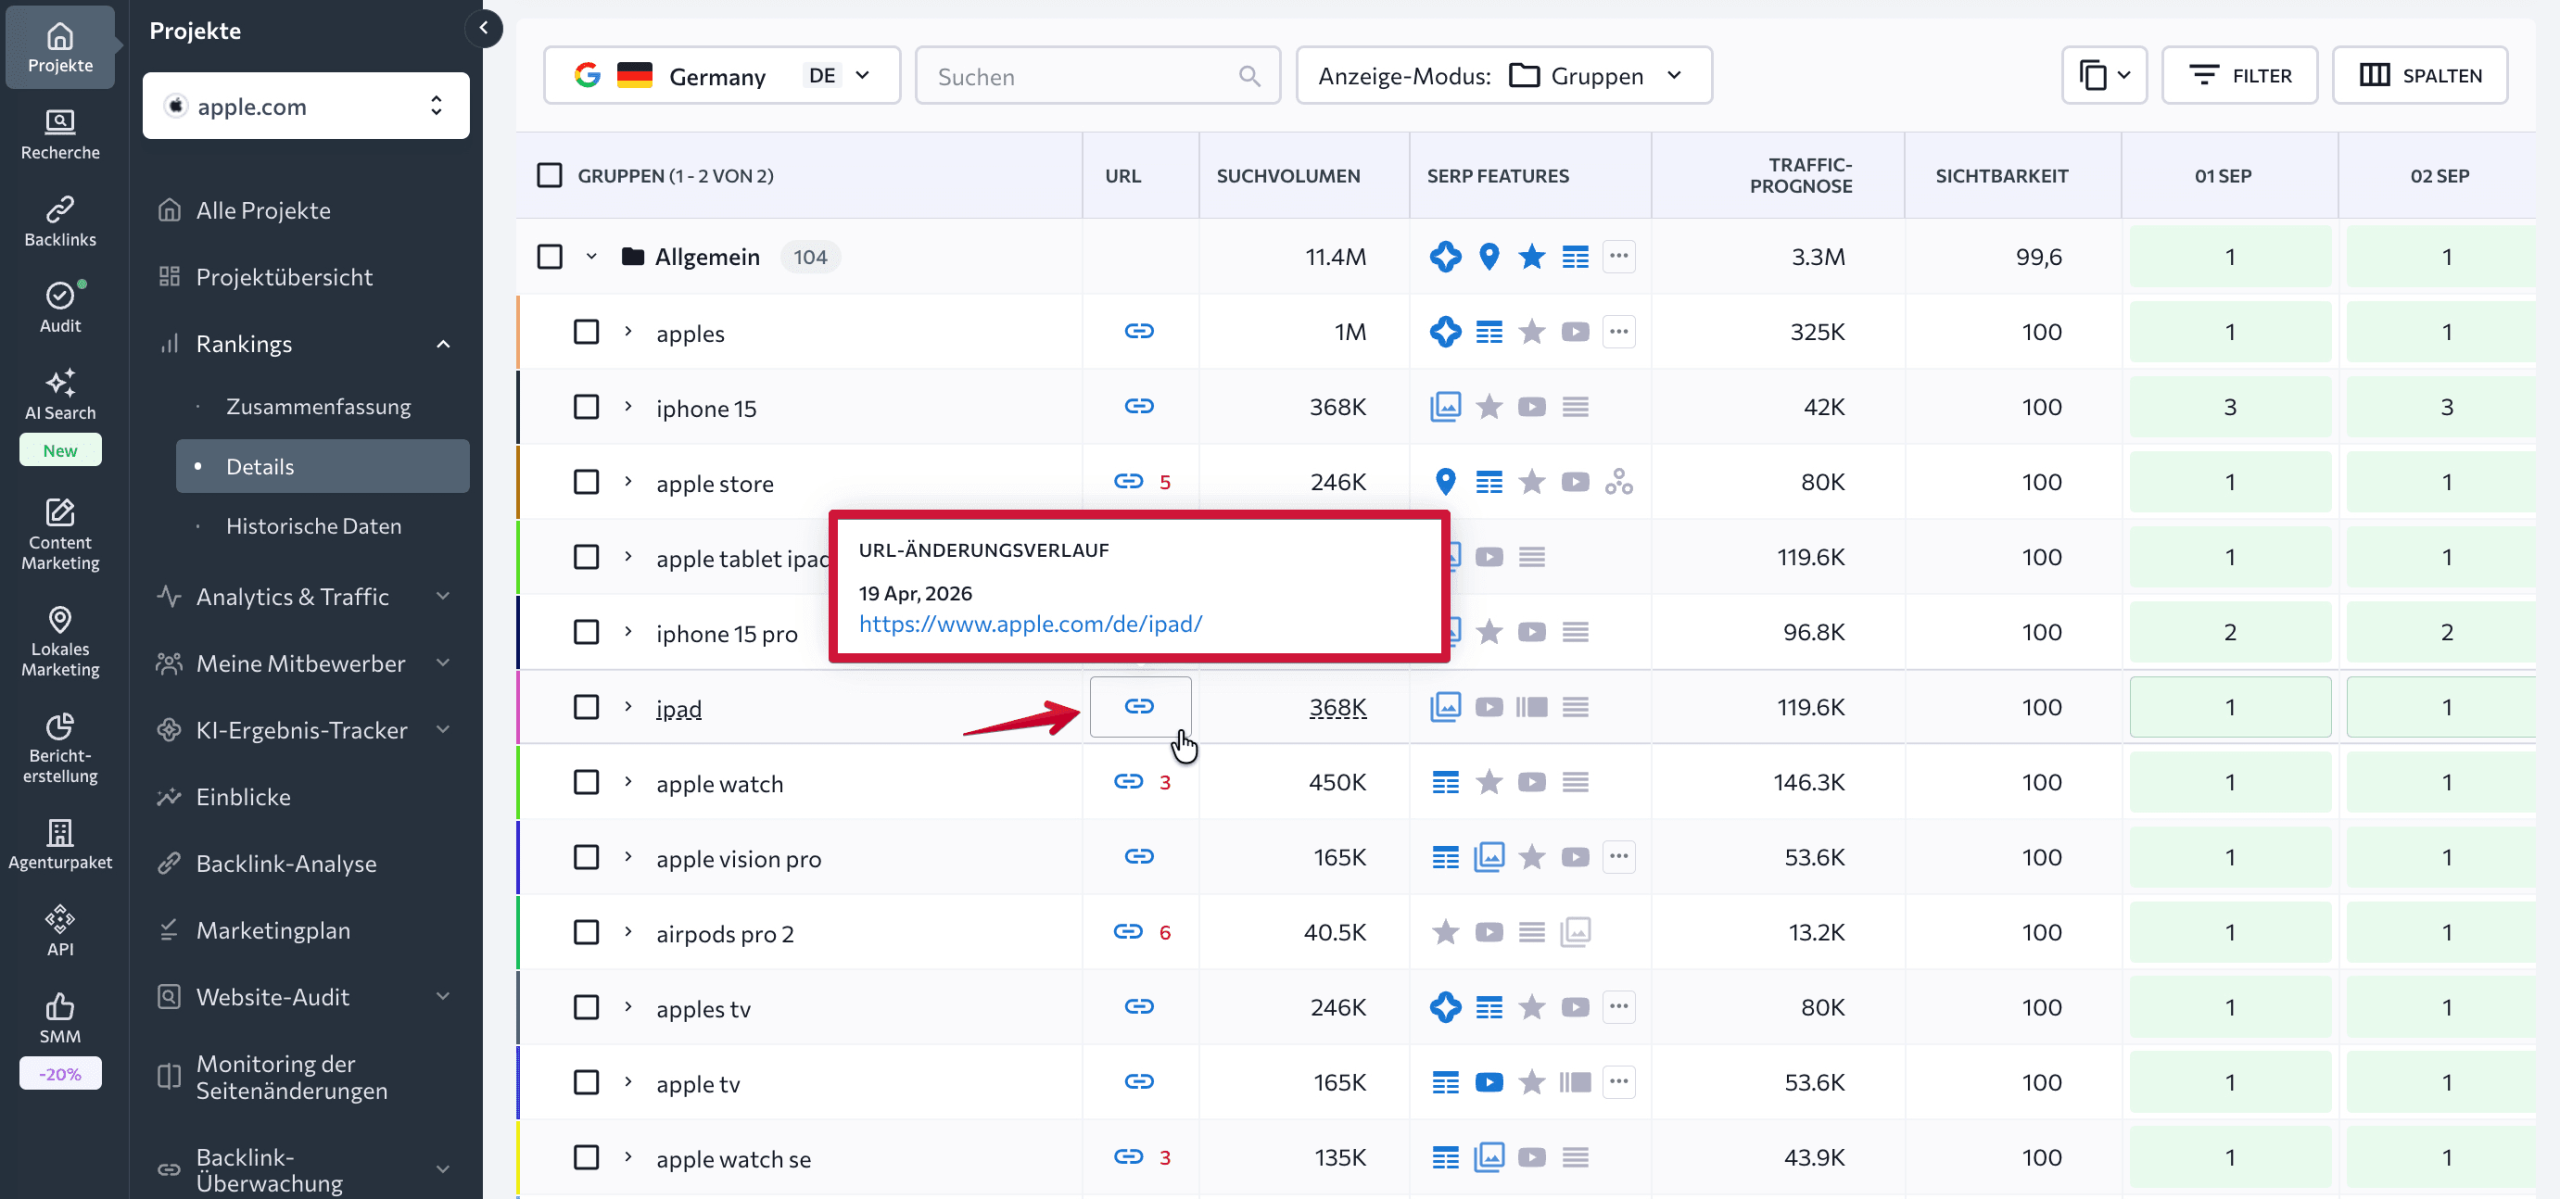Viewport: 2560px width, 1199px height.
Task: Check the apple store keyword checkbox
Action: [x=586, y=481]
